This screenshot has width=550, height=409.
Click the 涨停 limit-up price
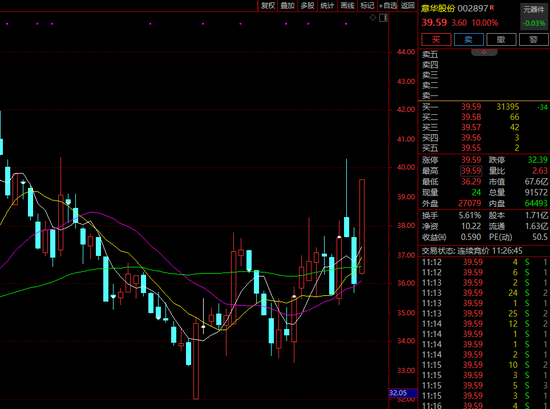(x=471, y=160)
